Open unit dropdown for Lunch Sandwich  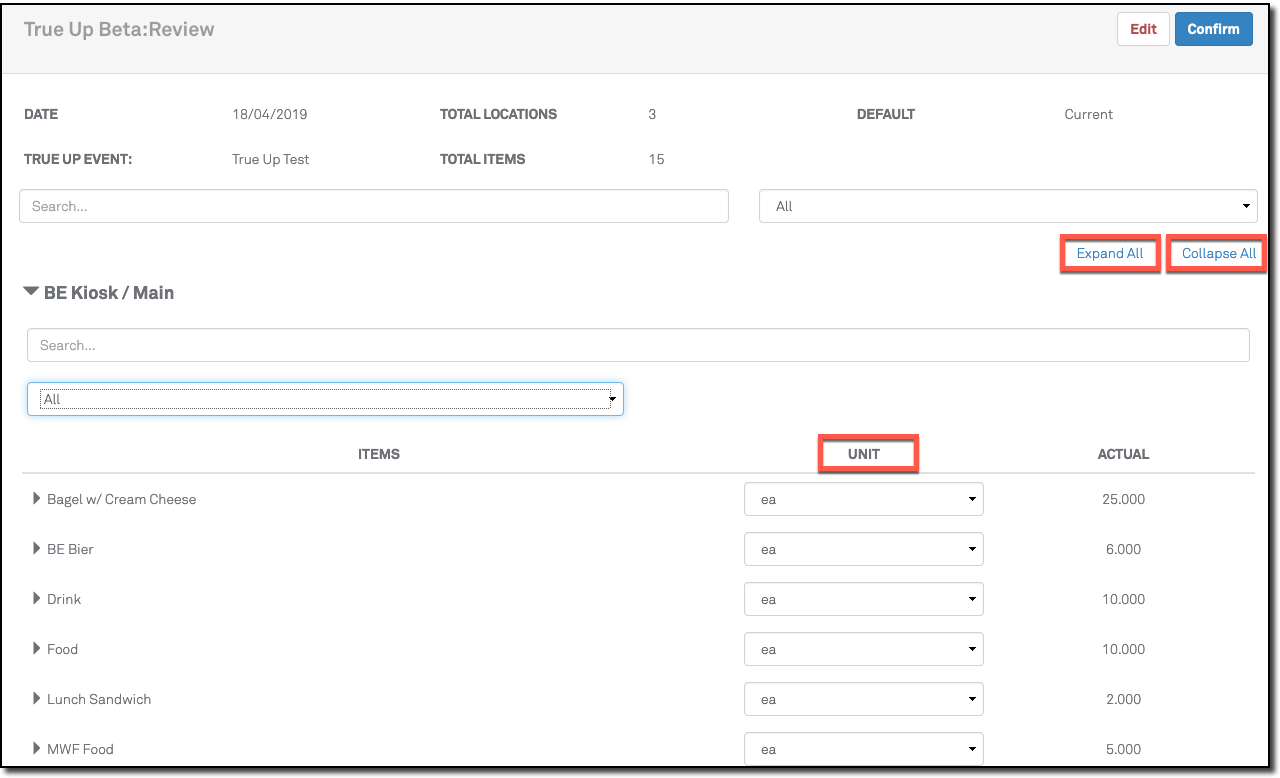point(863,699)
